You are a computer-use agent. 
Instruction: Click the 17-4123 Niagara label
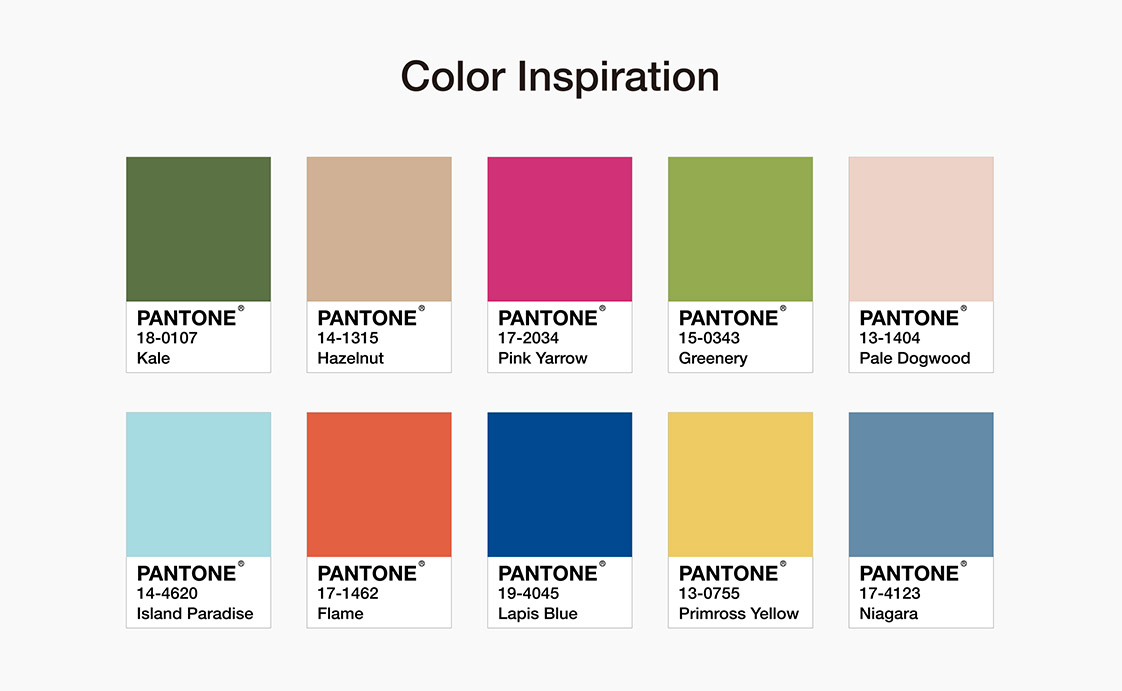(889, 603)
